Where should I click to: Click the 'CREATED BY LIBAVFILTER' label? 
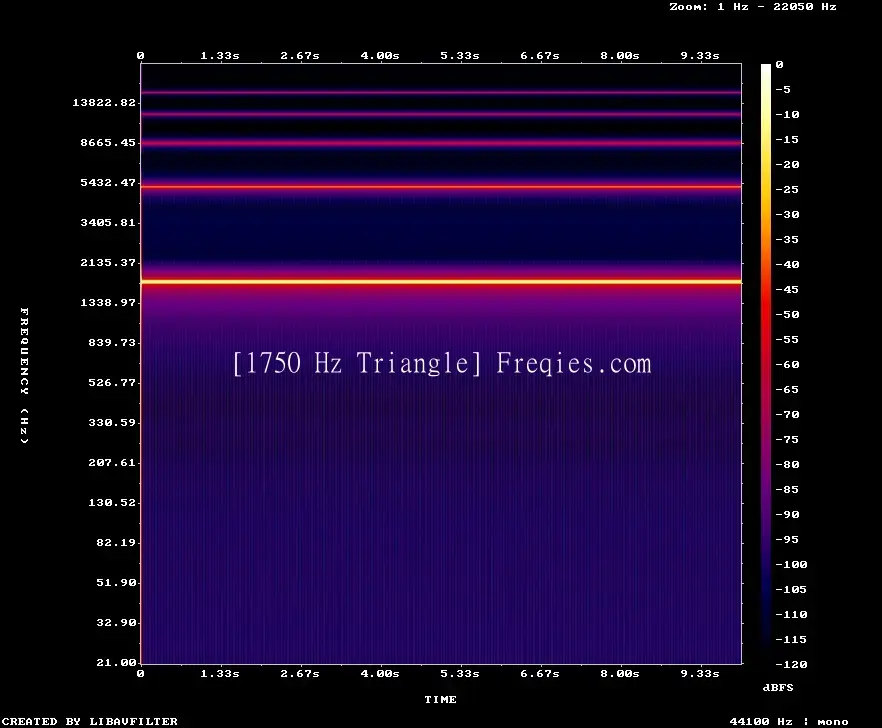pyautogui.click(x=89, y=721)
